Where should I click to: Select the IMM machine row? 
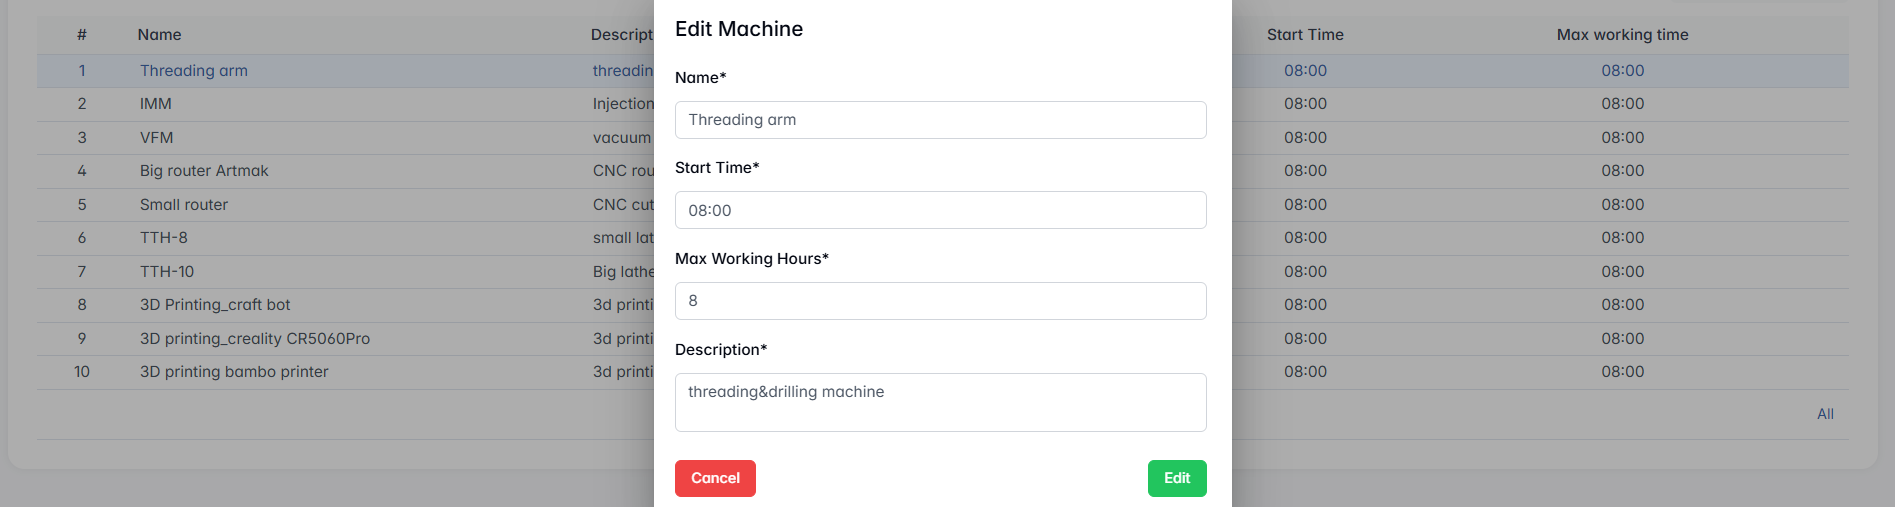pyautogui.click(x=156, y=104)
